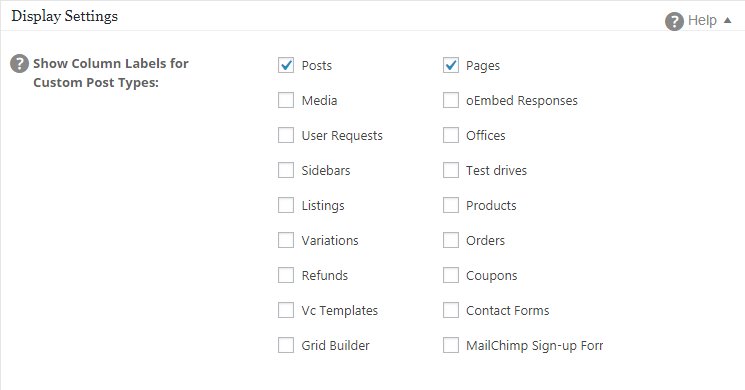Enable the Products checkbox
The width and height of the screenshot is (745, 390).
451,205
